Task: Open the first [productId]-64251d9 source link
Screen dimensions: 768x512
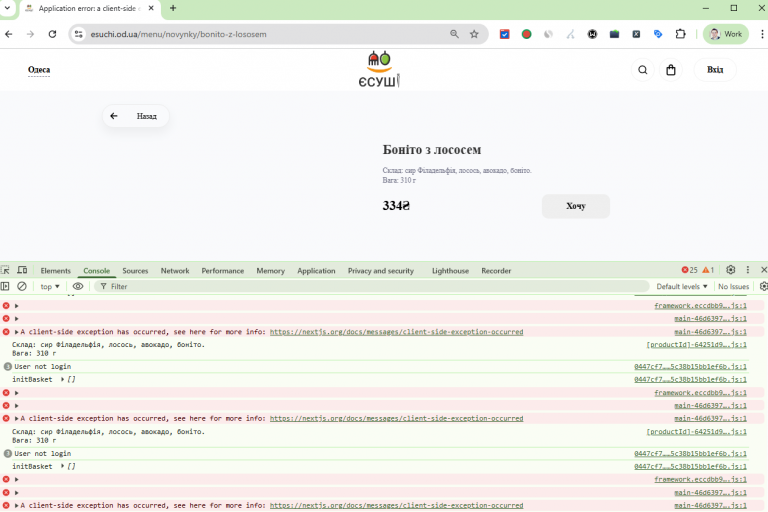Action: click(x=696, y=345)
